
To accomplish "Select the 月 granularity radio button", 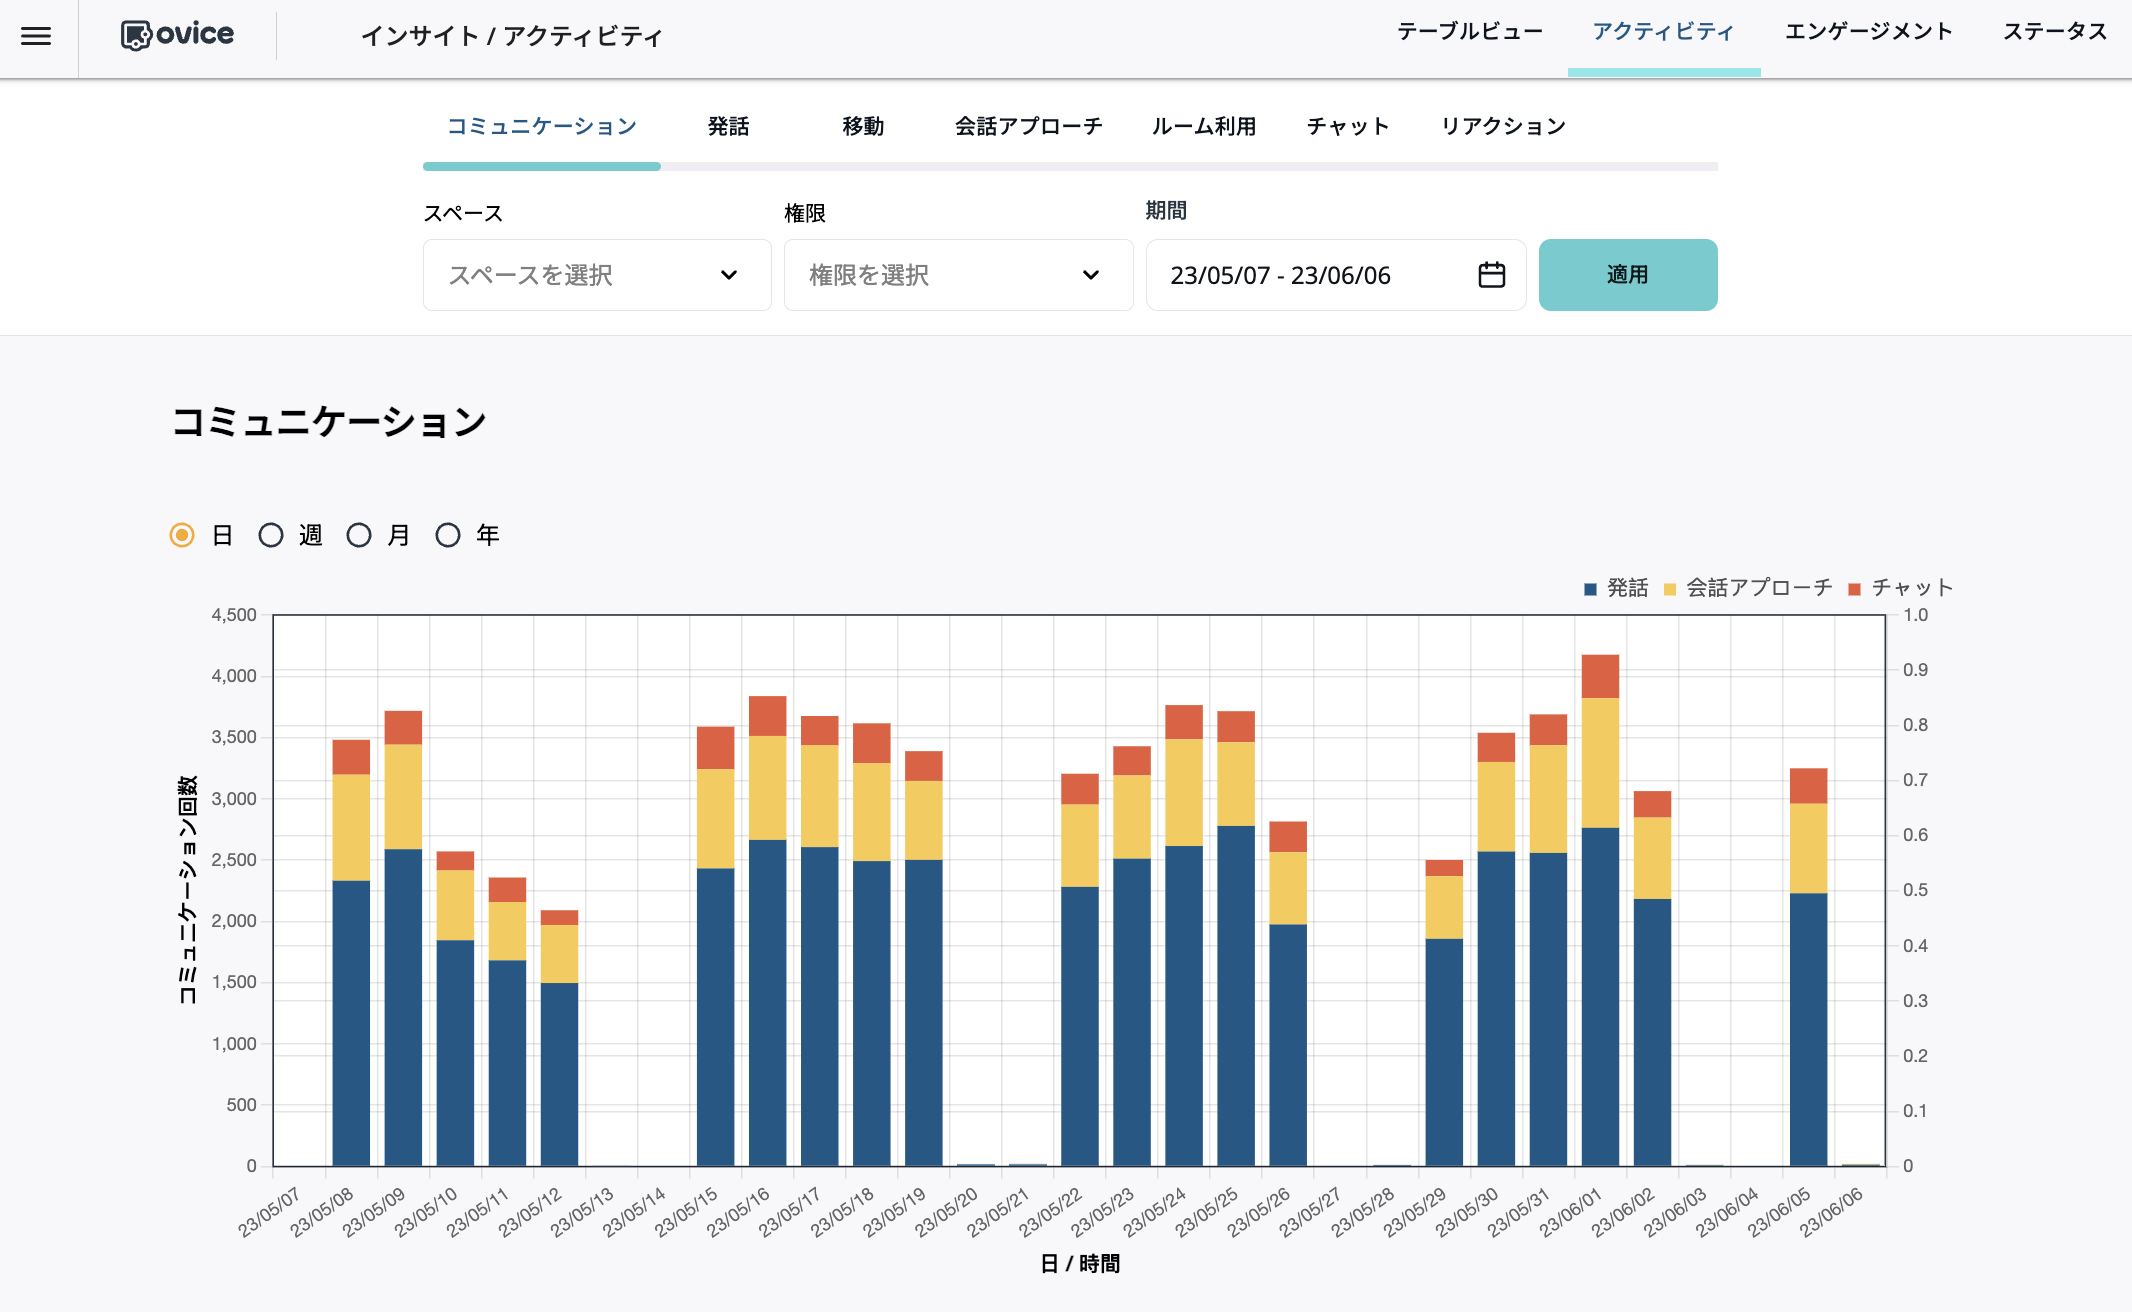I will coord(359,535).
